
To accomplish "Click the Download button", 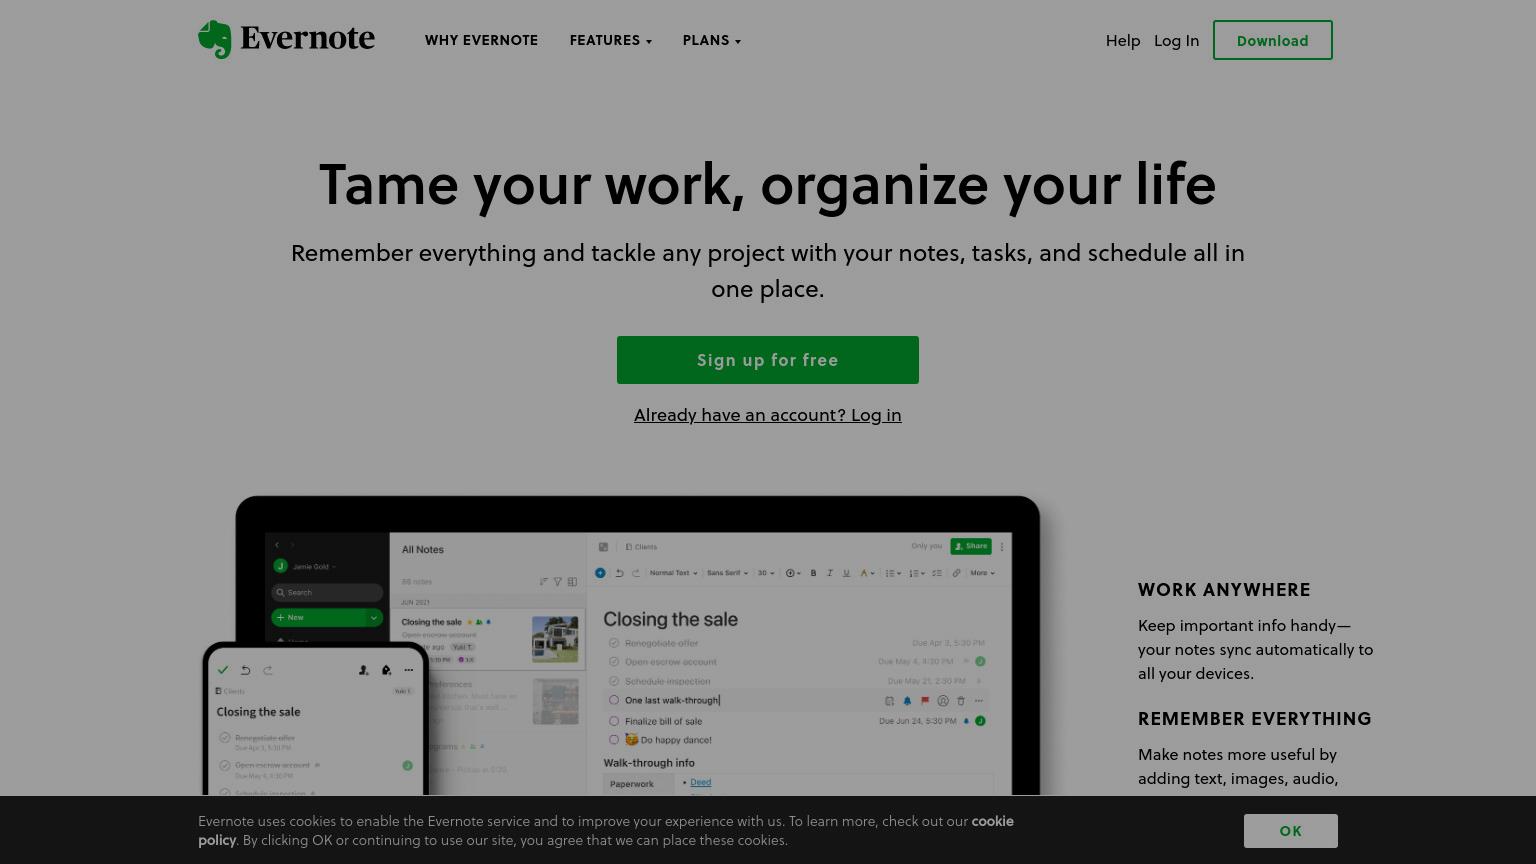I will coord(1272,40).
